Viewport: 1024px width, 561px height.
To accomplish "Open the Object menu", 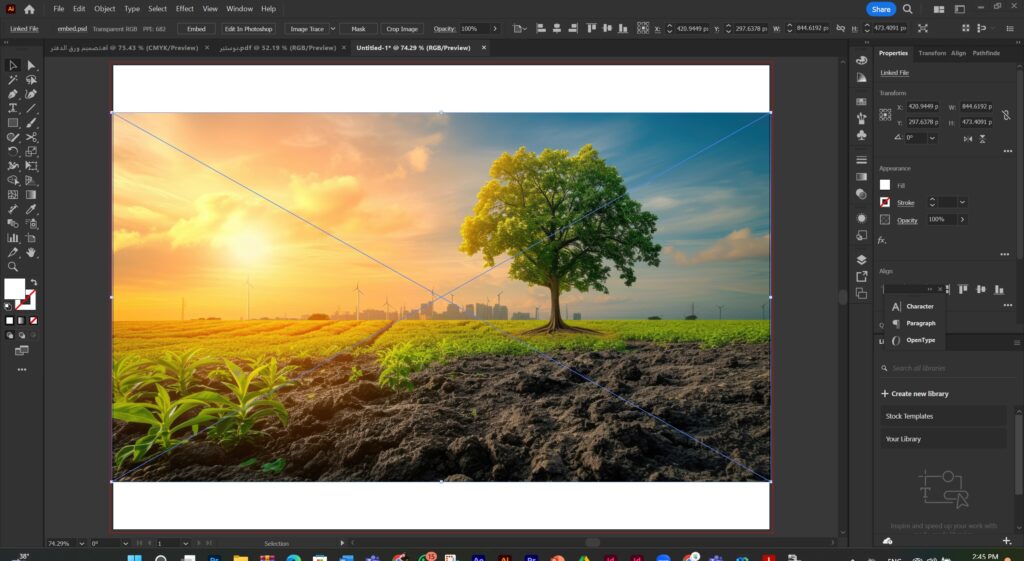I will [104, 9].
